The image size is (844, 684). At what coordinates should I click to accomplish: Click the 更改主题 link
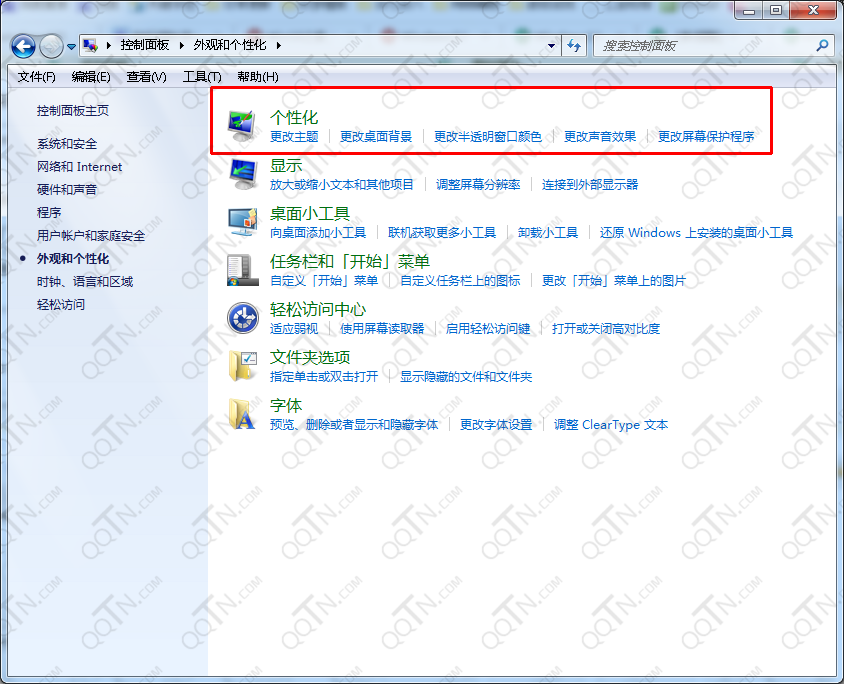pyautogui.click(x=298, y=137)
